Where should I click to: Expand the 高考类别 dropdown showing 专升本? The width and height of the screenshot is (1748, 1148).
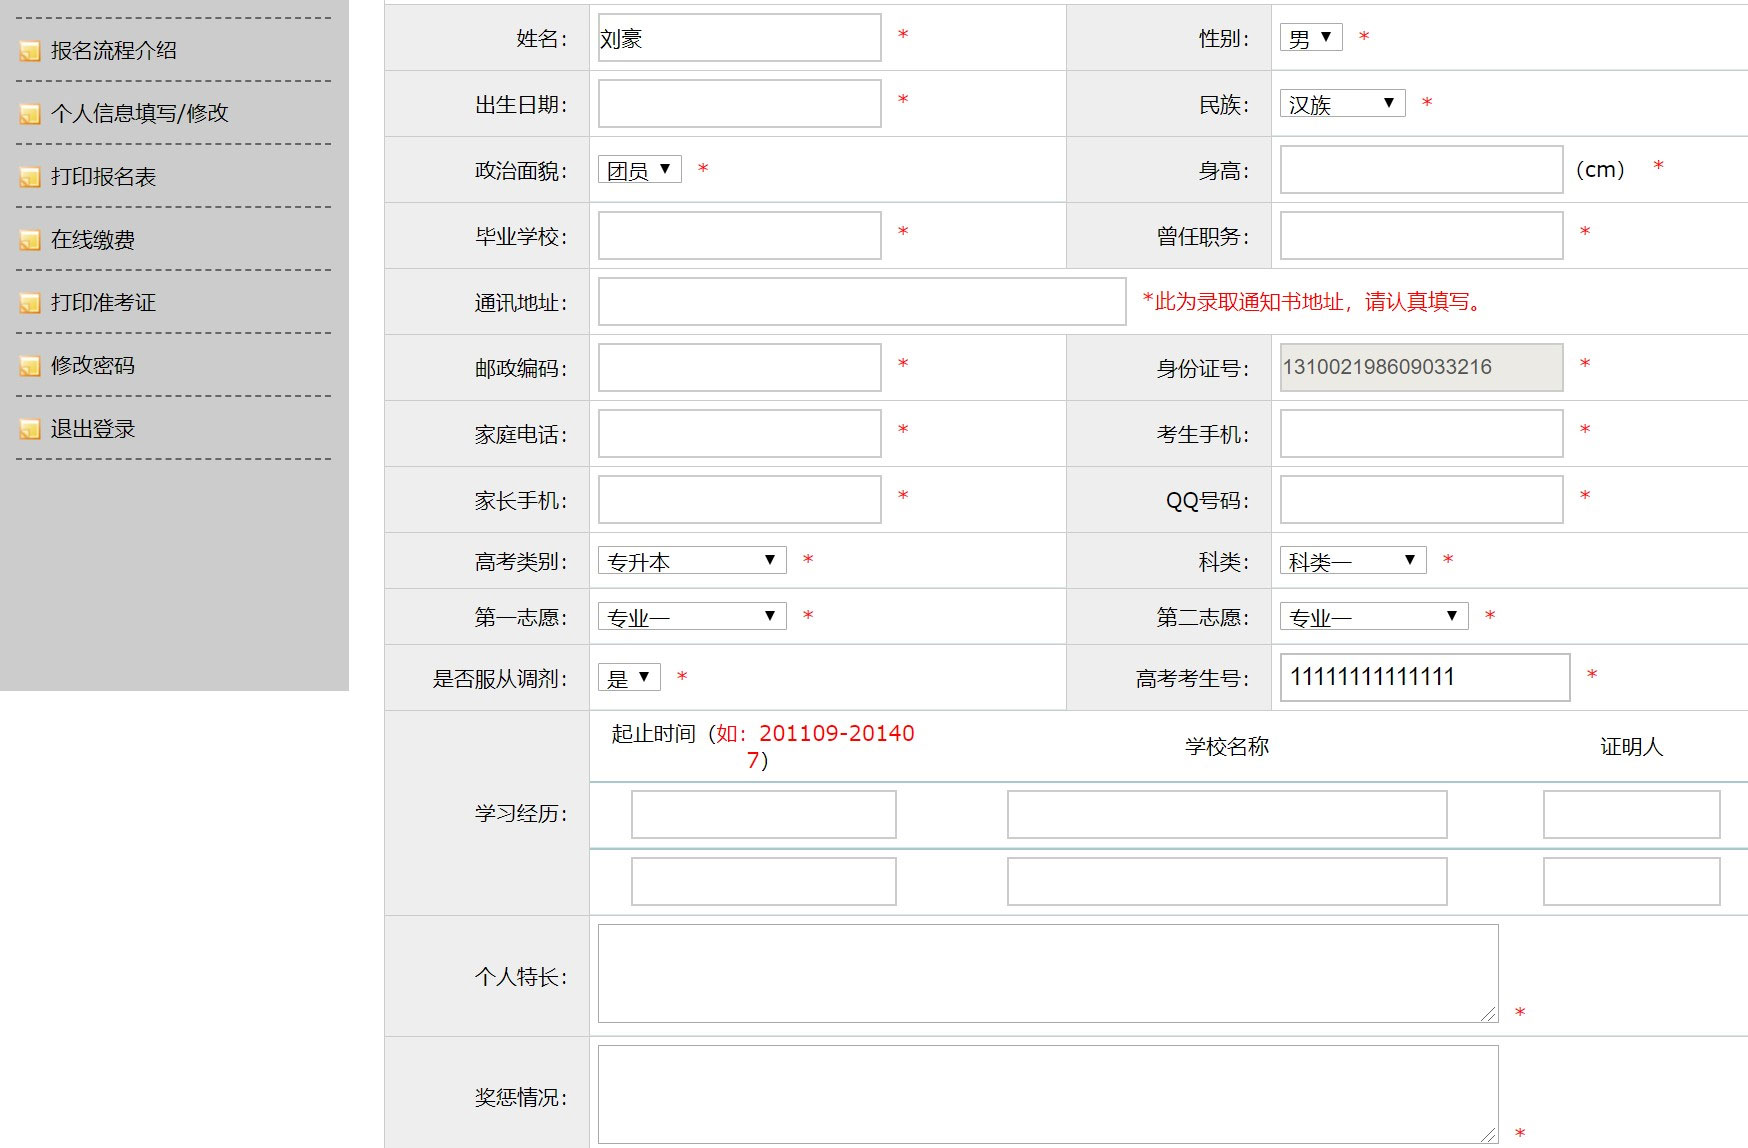[691, 561]
